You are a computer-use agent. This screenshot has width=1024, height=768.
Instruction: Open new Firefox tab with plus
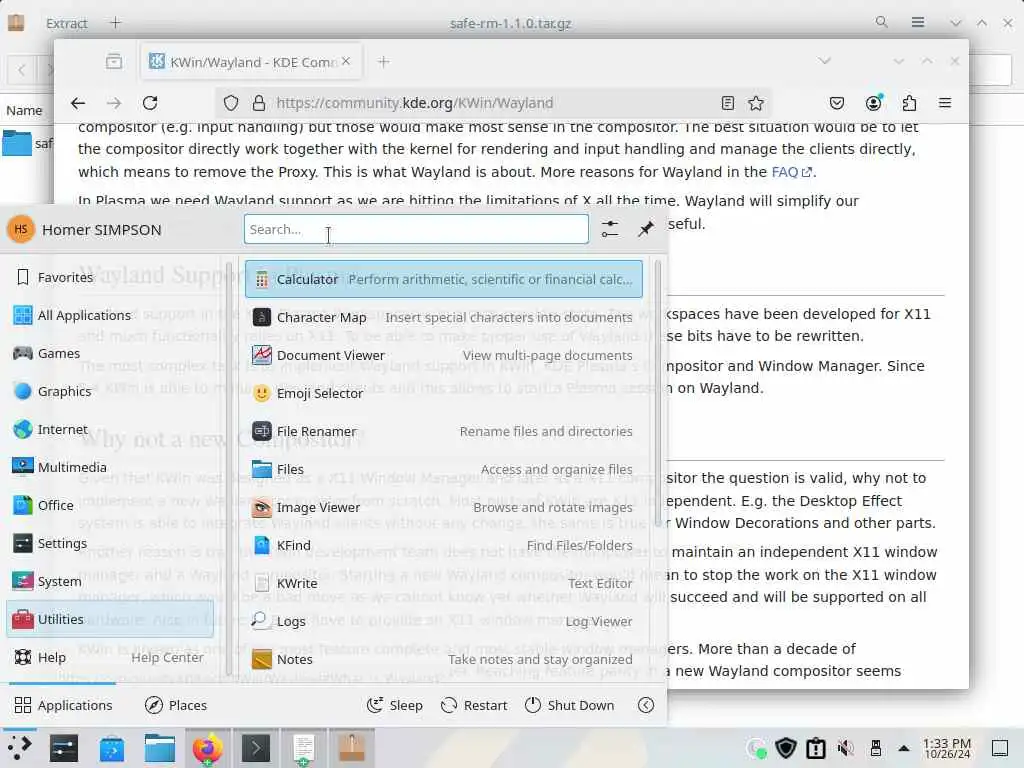click(x=383, y=61)
